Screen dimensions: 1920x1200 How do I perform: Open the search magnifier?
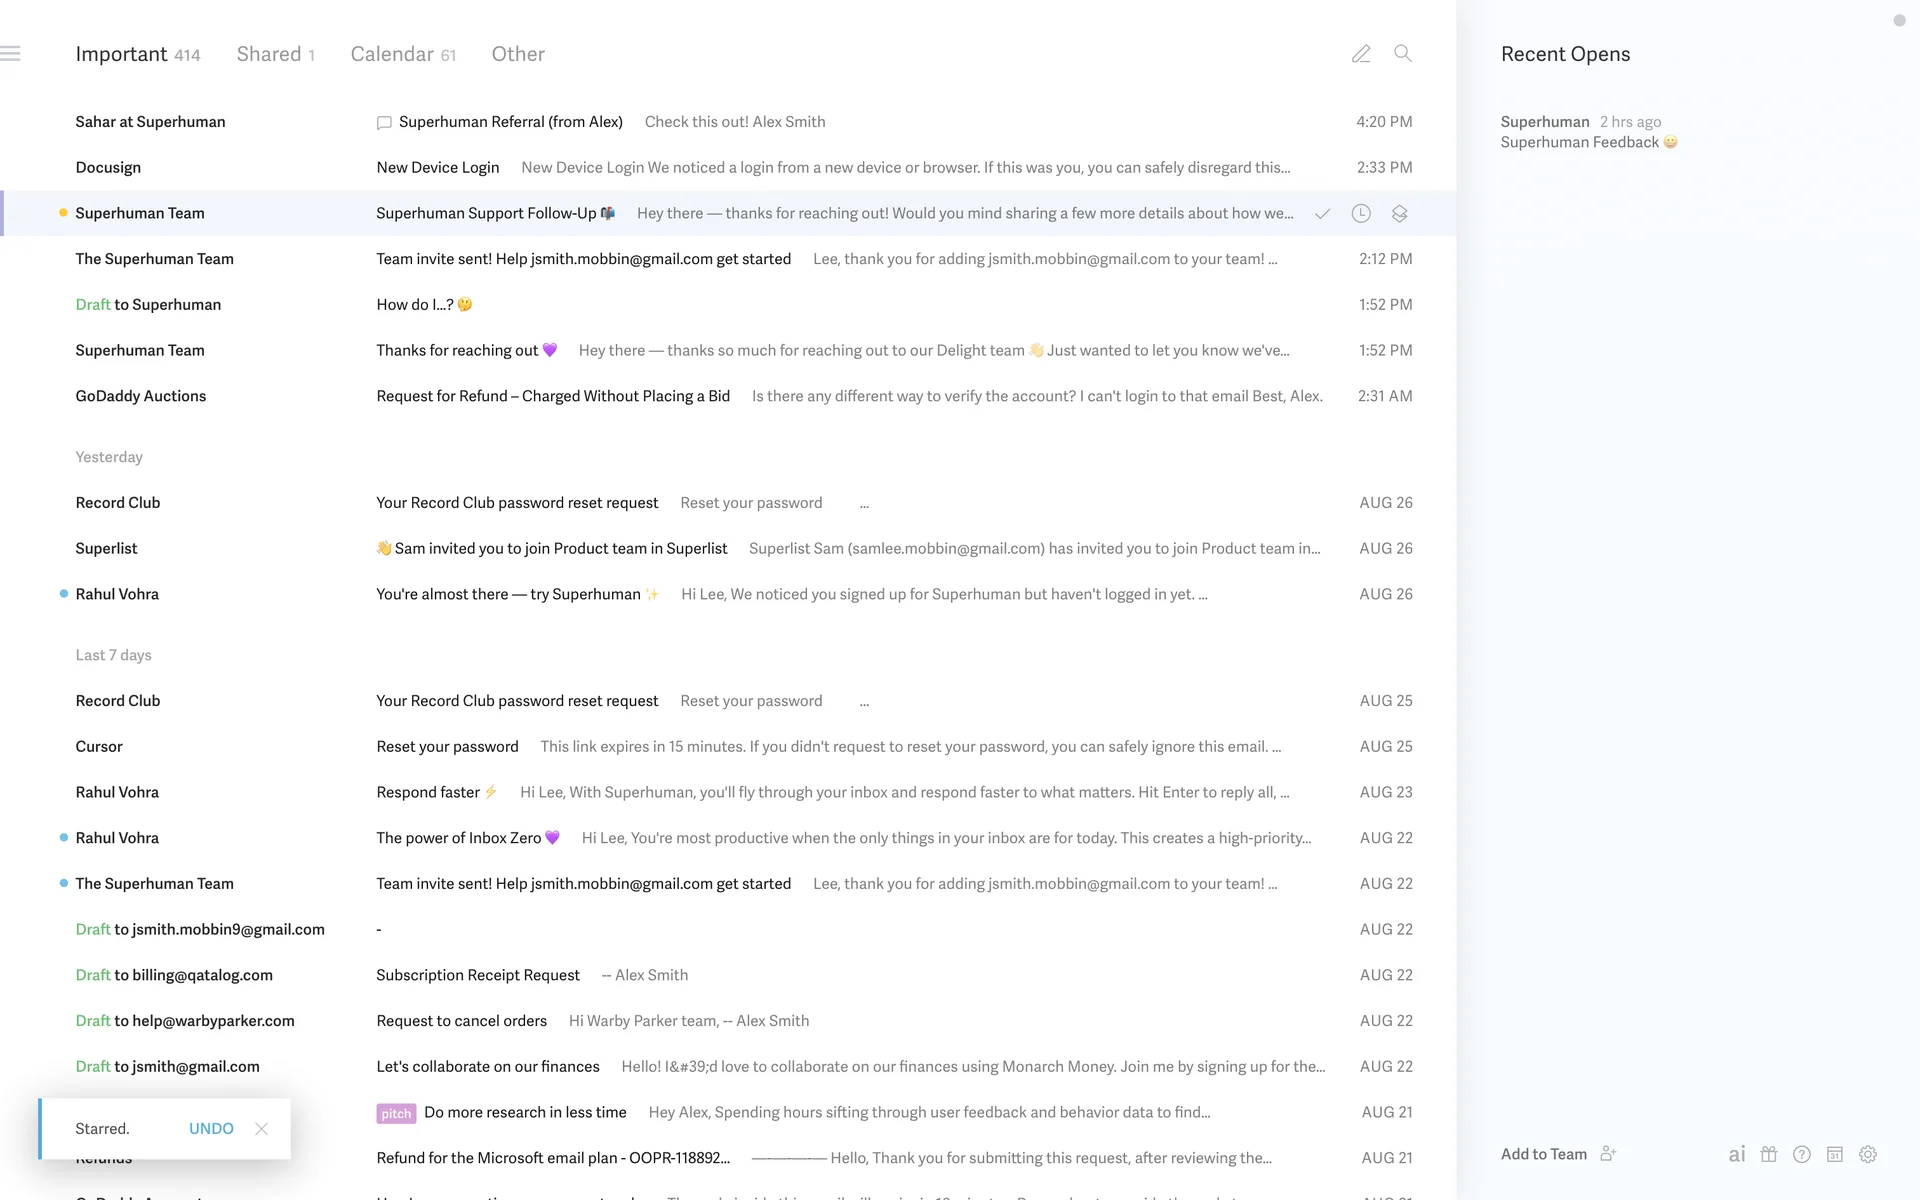pyautogui.click(x=1403, y=54)
